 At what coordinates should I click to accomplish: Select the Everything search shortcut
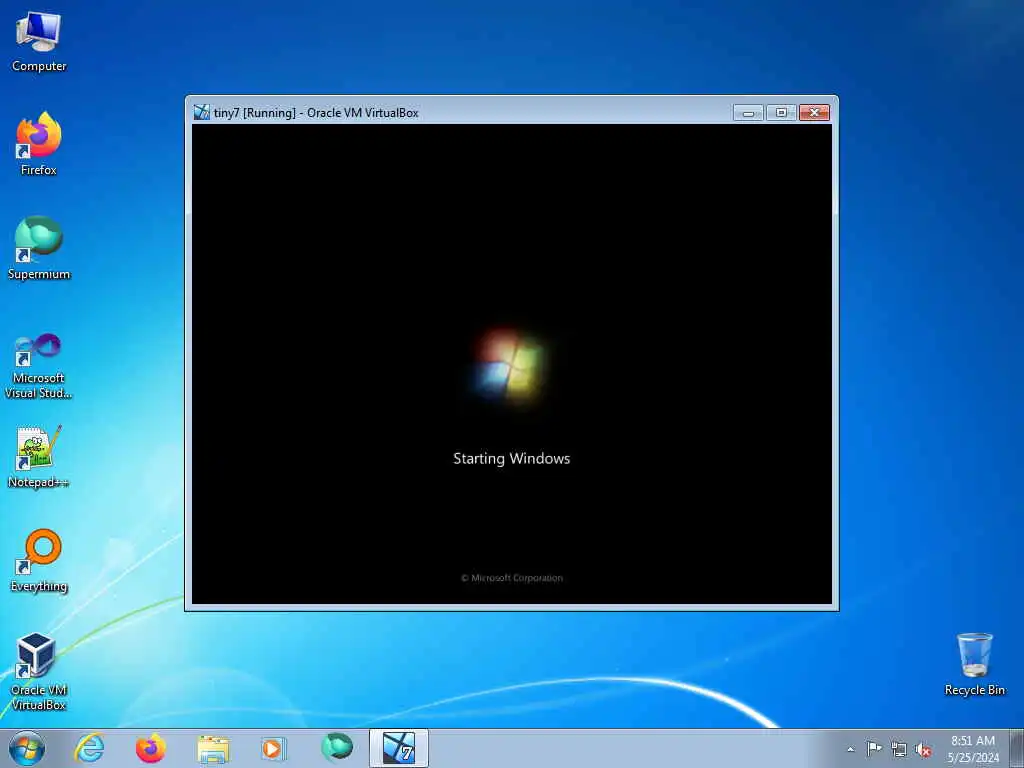(x=39, y=560)
